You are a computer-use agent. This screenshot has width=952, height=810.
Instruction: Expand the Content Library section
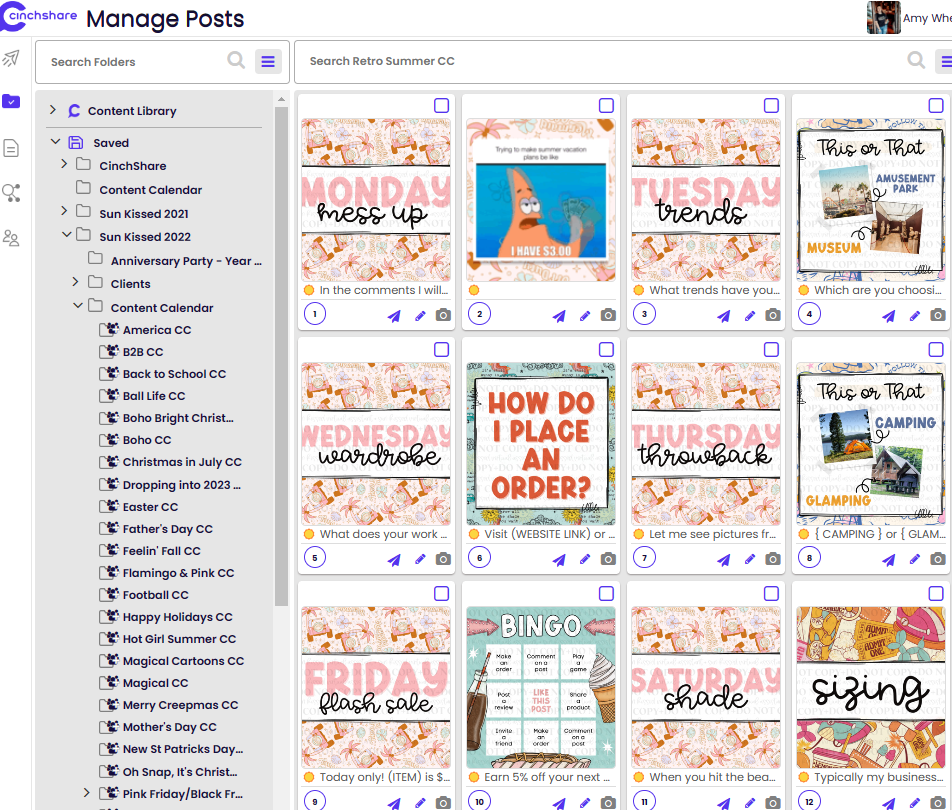point(53,111)
